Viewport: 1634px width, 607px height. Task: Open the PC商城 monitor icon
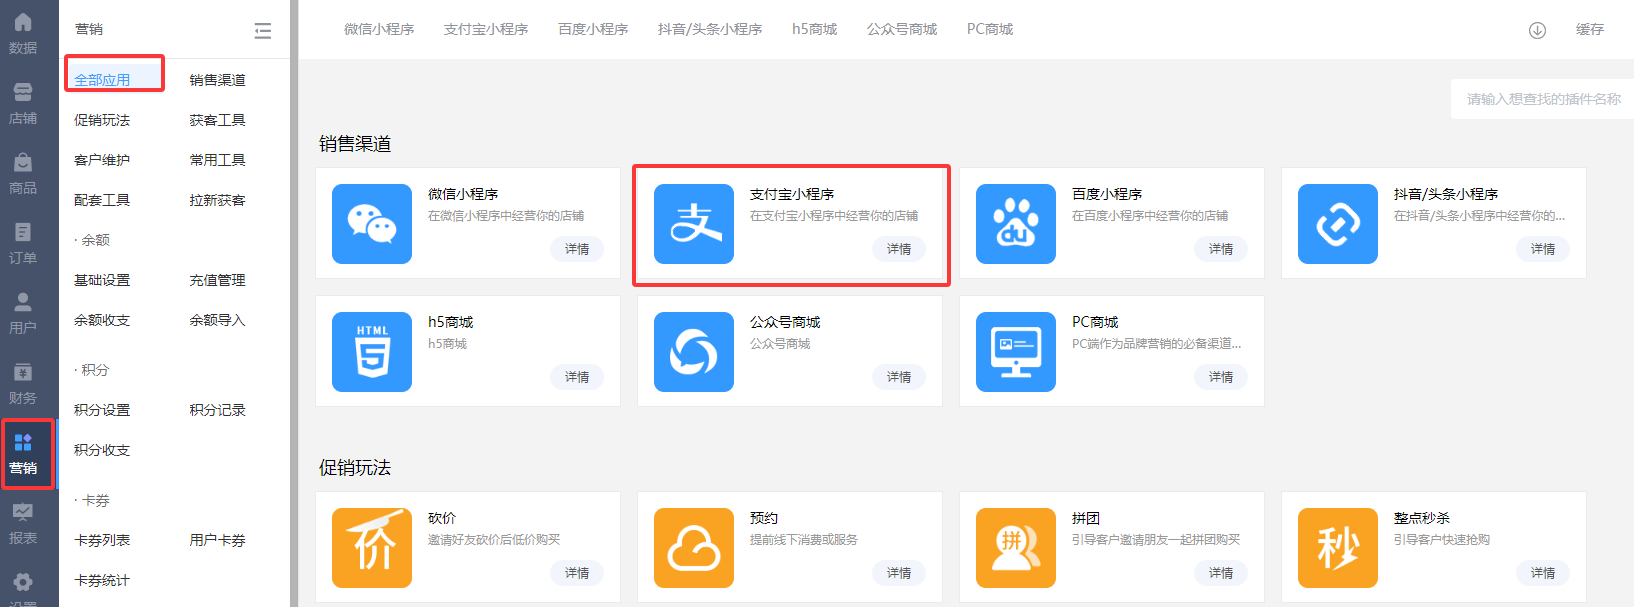(1016, 352)
